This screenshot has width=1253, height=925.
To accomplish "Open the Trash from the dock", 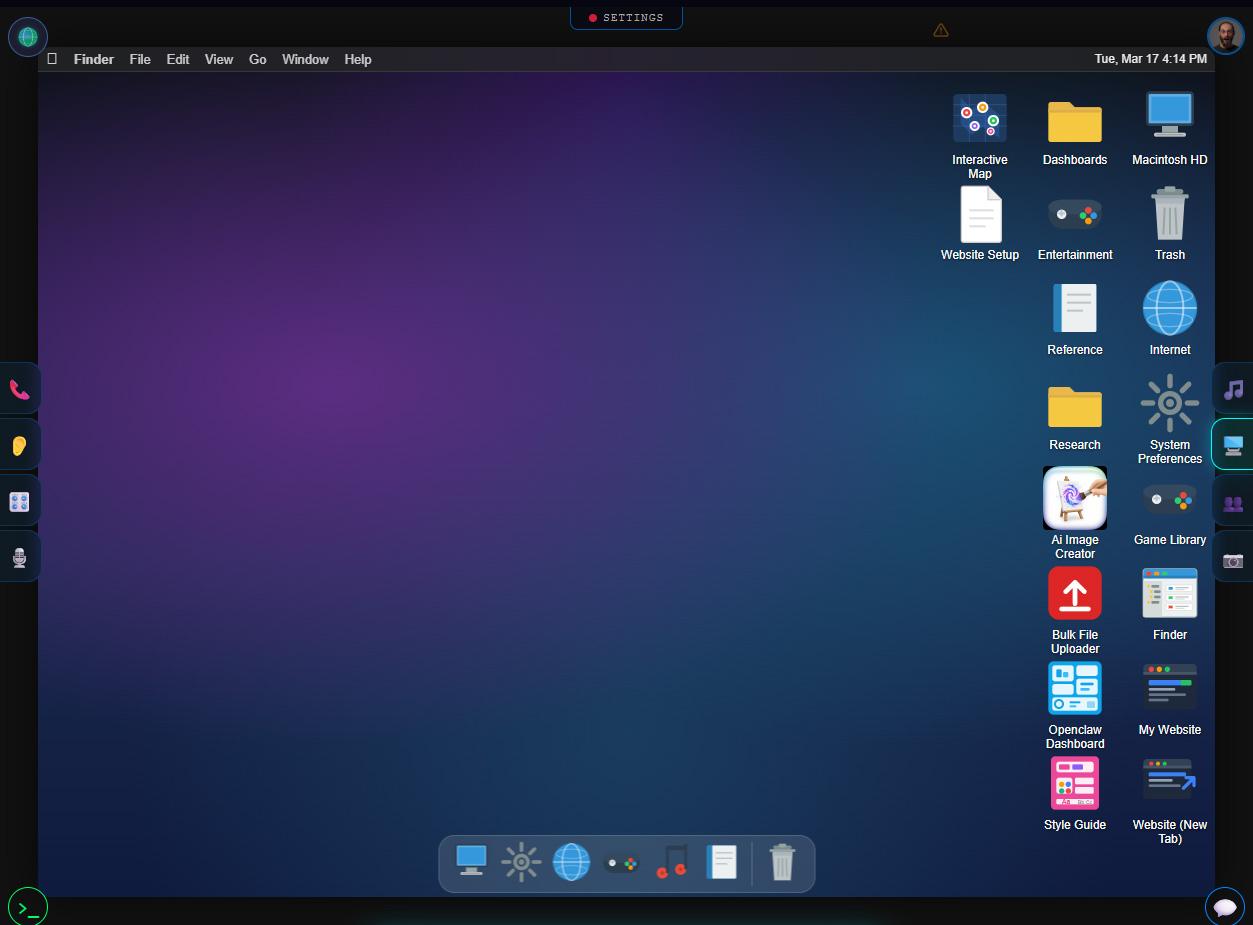I will point(781,862).
